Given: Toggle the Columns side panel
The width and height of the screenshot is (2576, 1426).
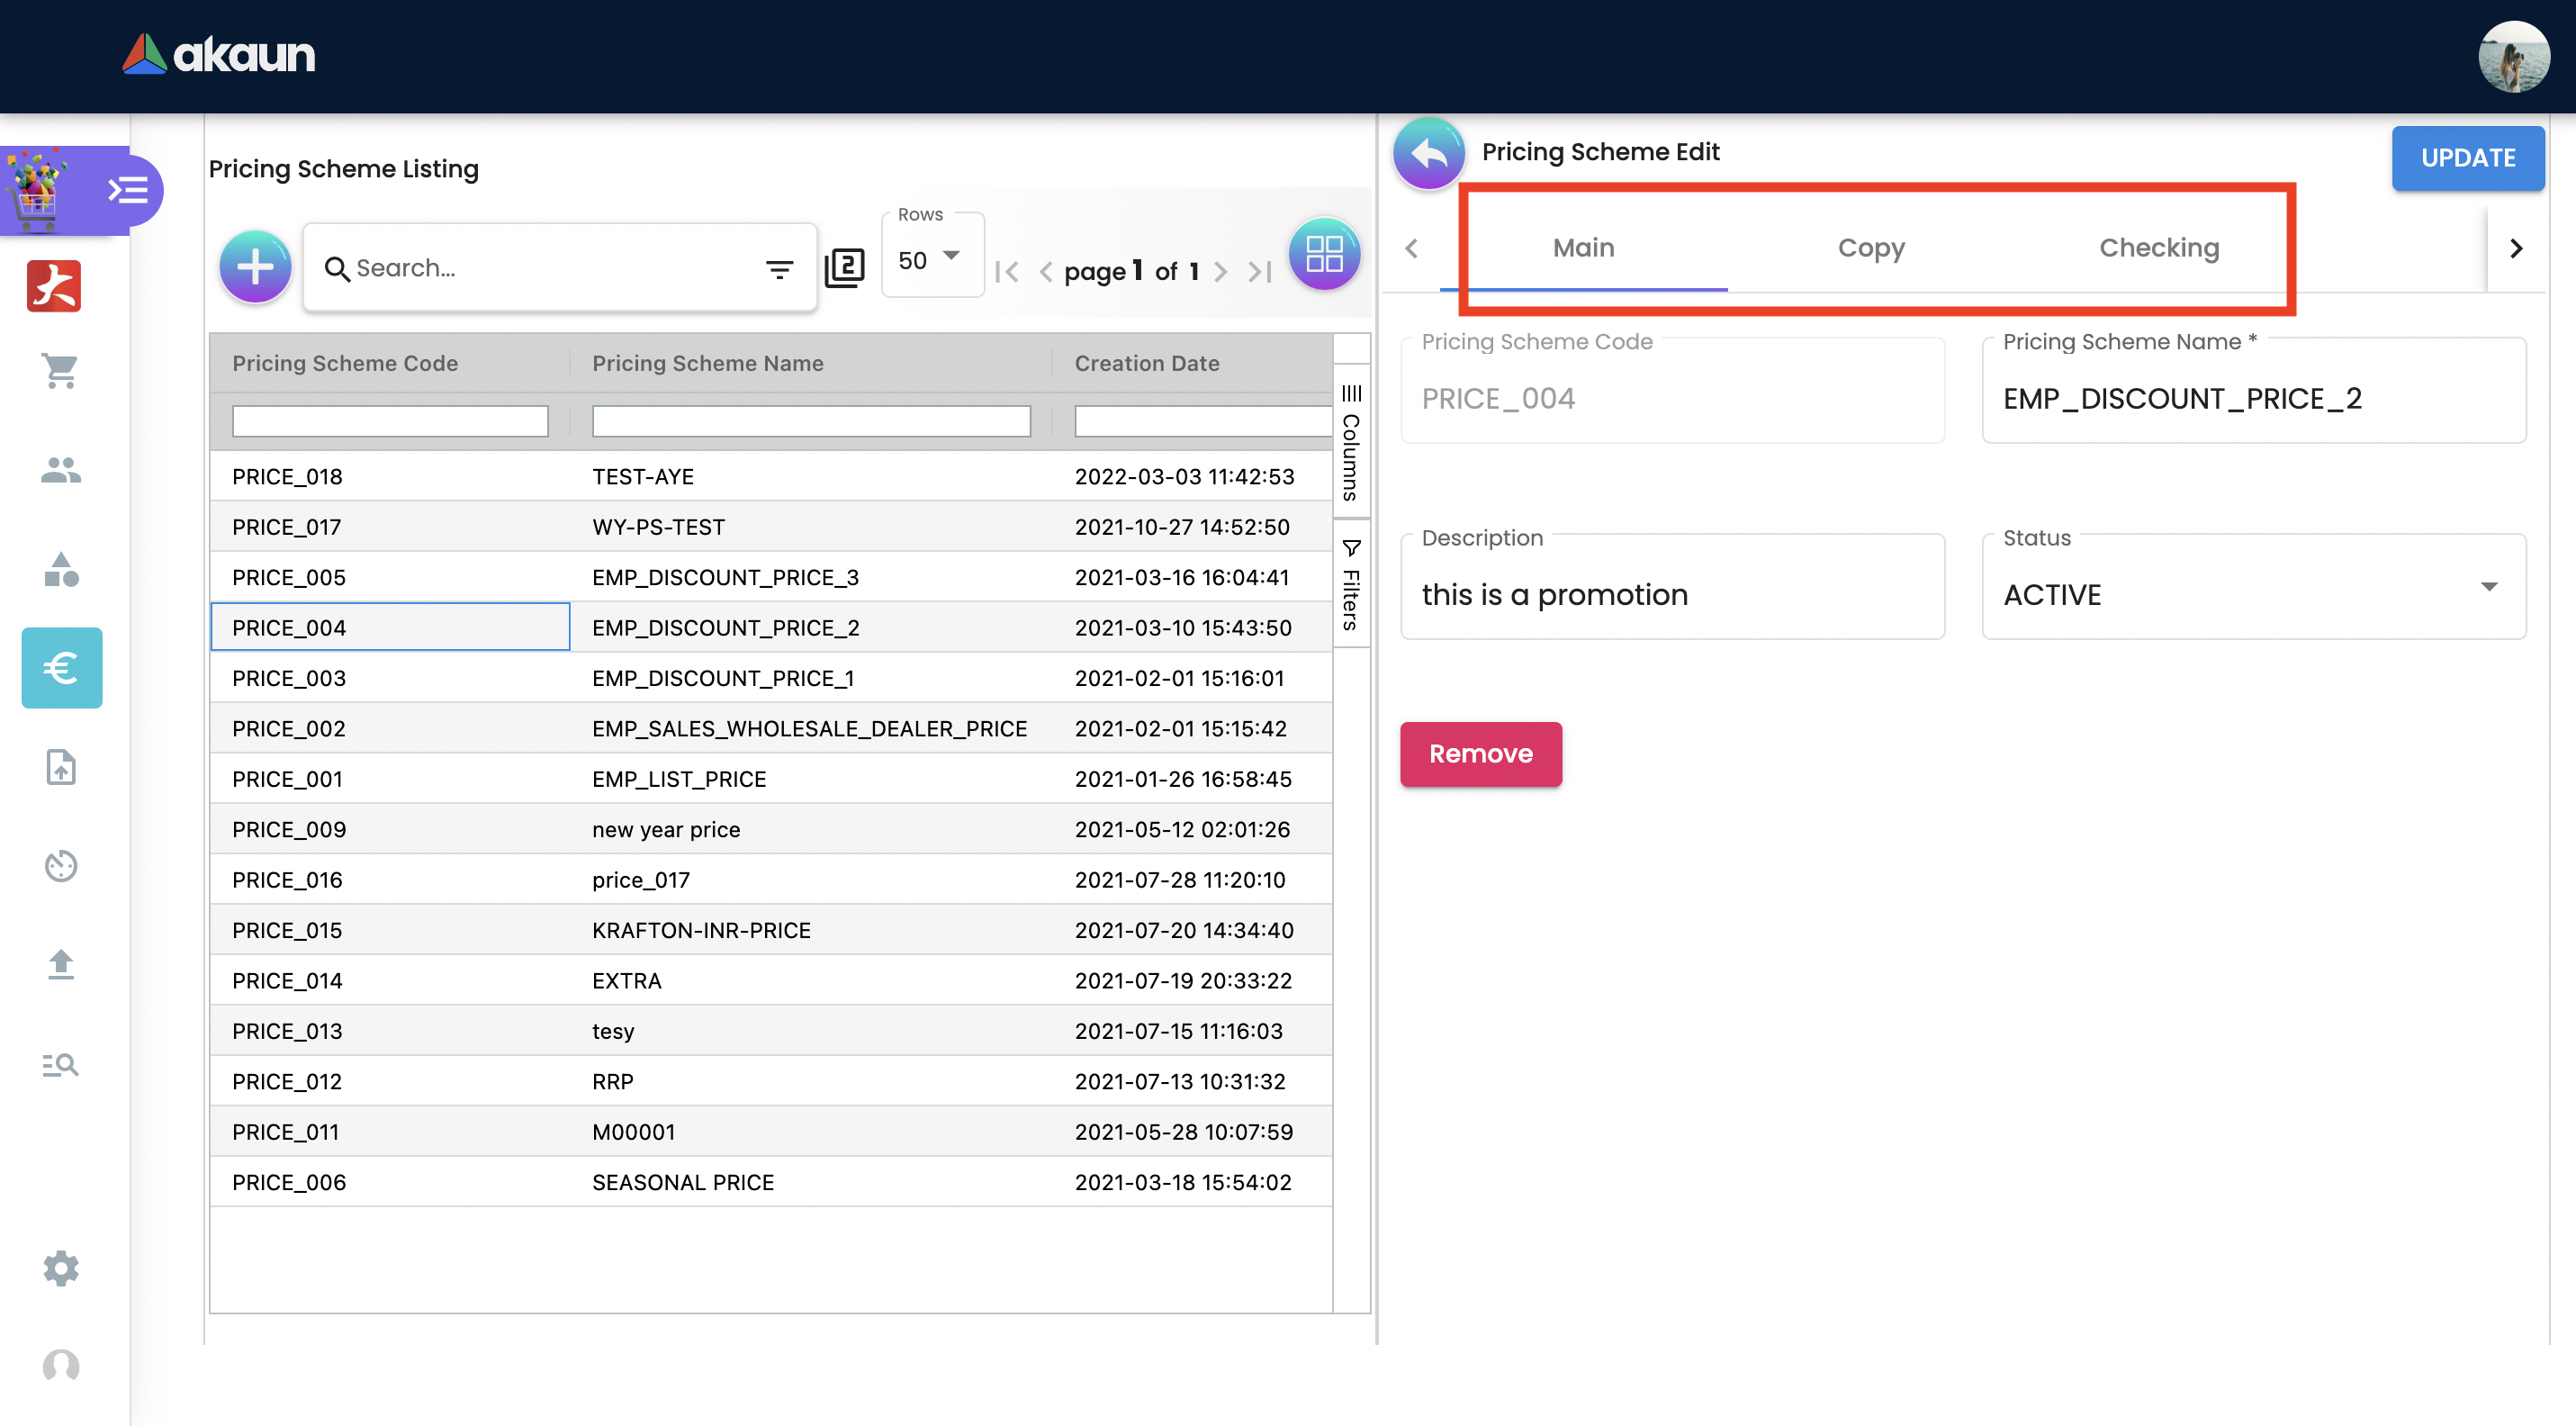Looking at the screenshot, I should pyautogui.click(x=1351, y=441).
